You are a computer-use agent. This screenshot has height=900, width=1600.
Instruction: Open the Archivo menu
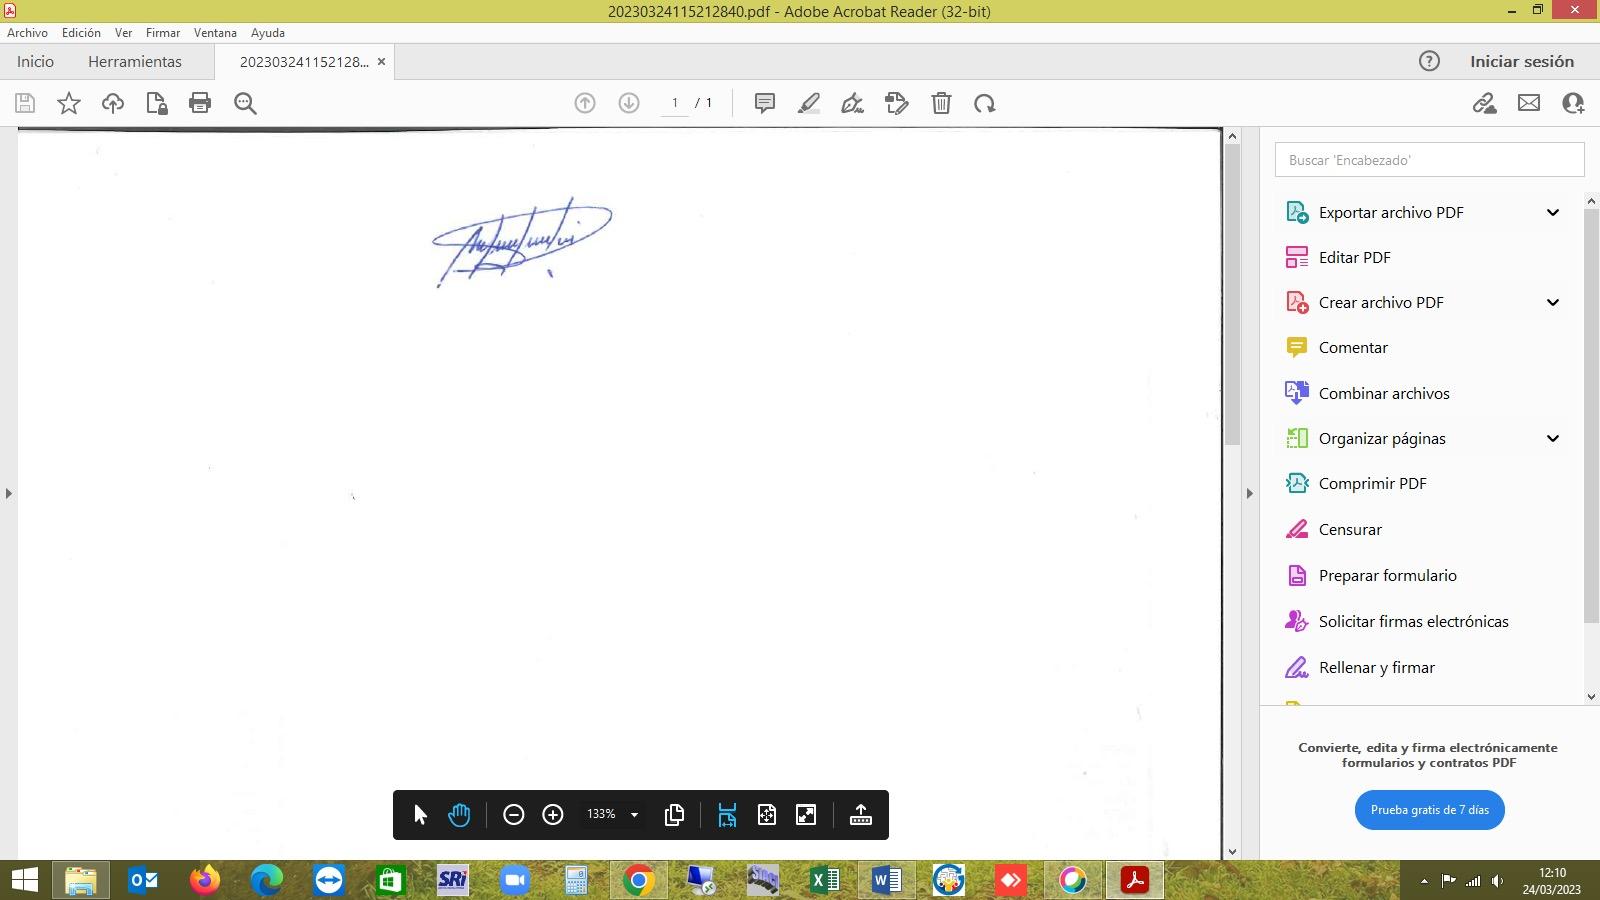pyautogui.click(x=27, y=33)
